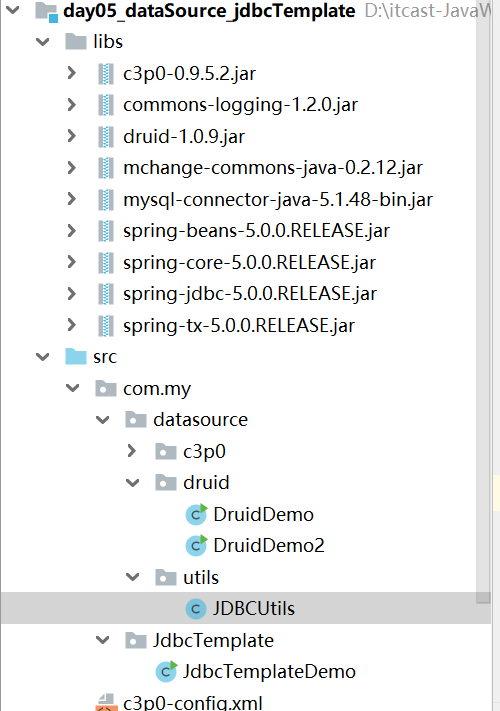Click the JdbcTemplateDemo class icon

(x=166, y=672)
